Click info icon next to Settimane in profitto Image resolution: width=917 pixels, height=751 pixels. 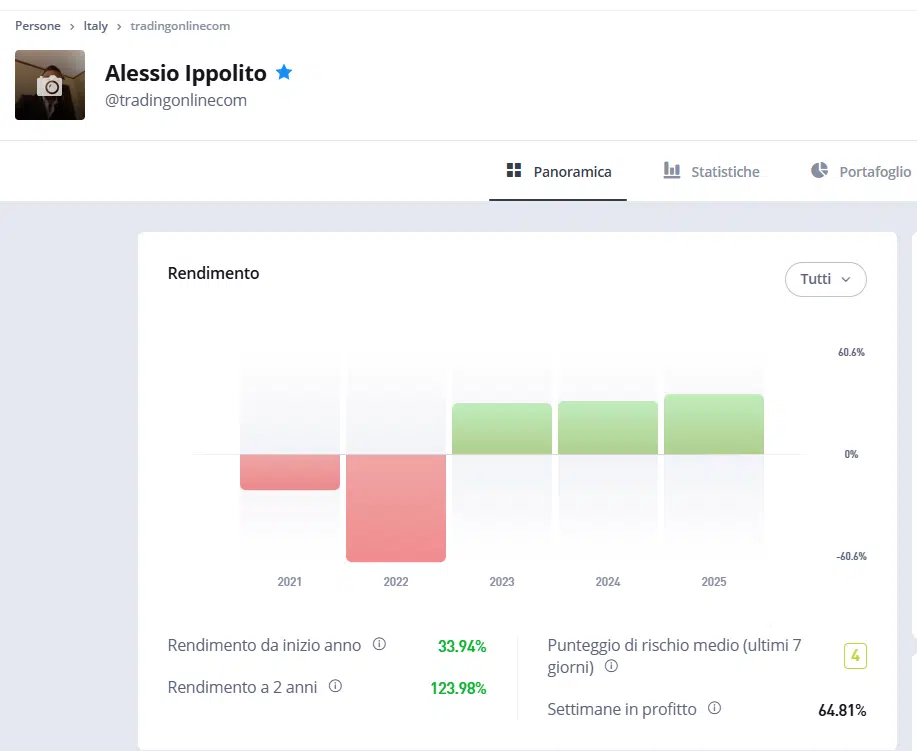(714, 707)
